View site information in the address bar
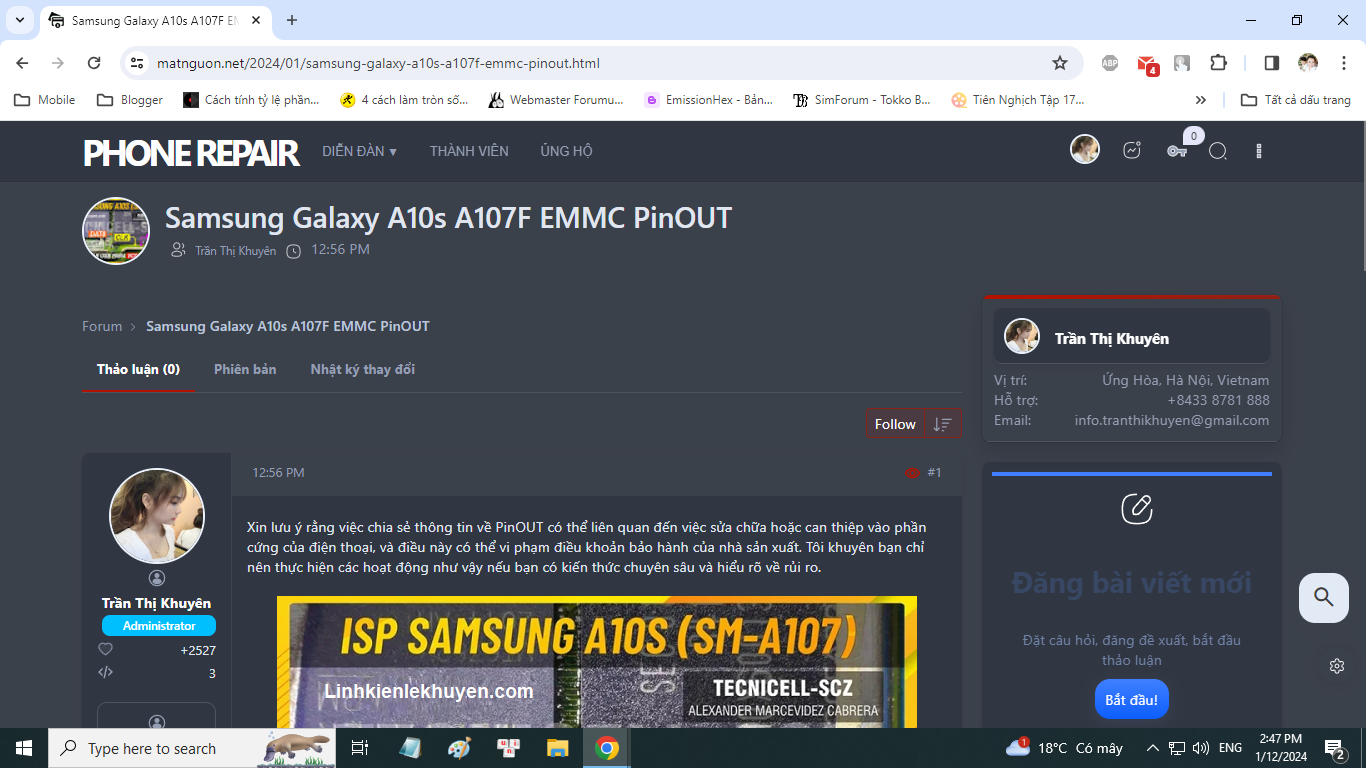Screen dimensions: 1366x768 click(x=137, y=63)
